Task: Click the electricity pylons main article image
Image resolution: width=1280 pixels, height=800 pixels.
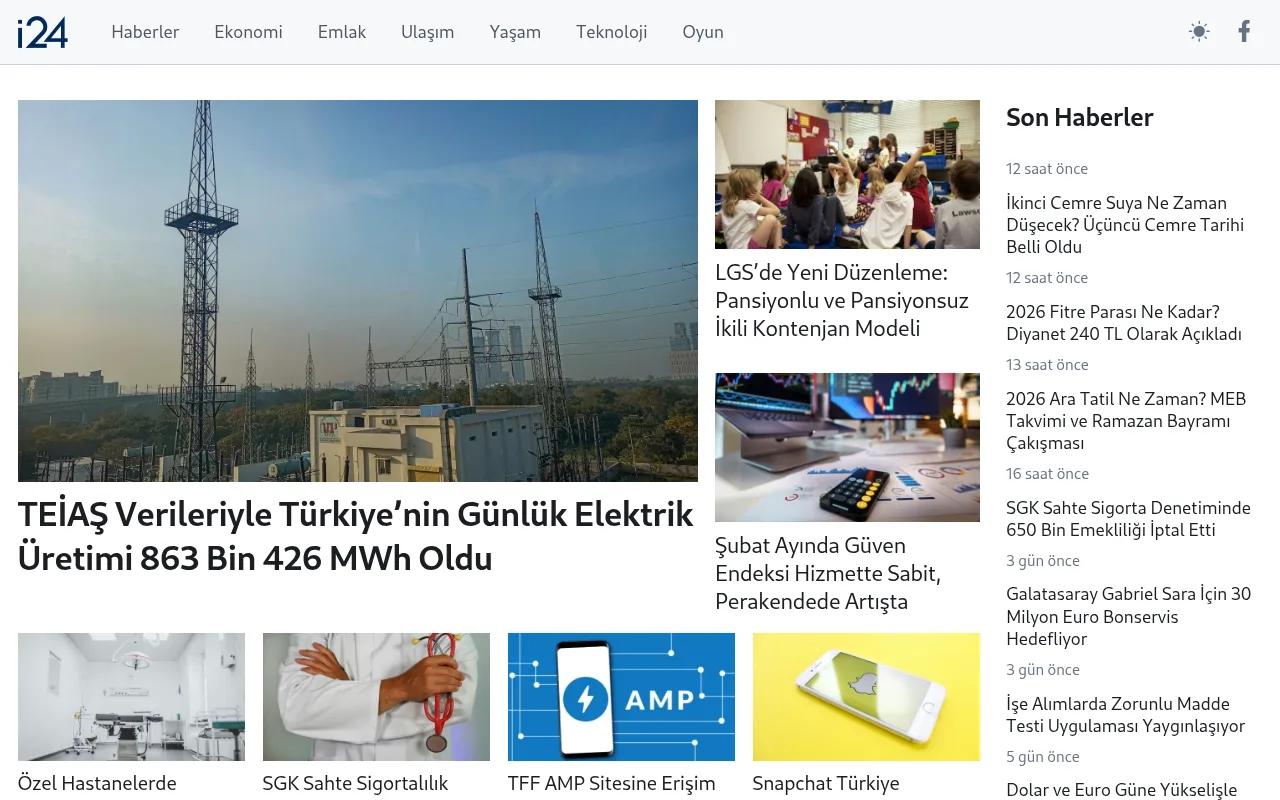Action: pos(357,290)
